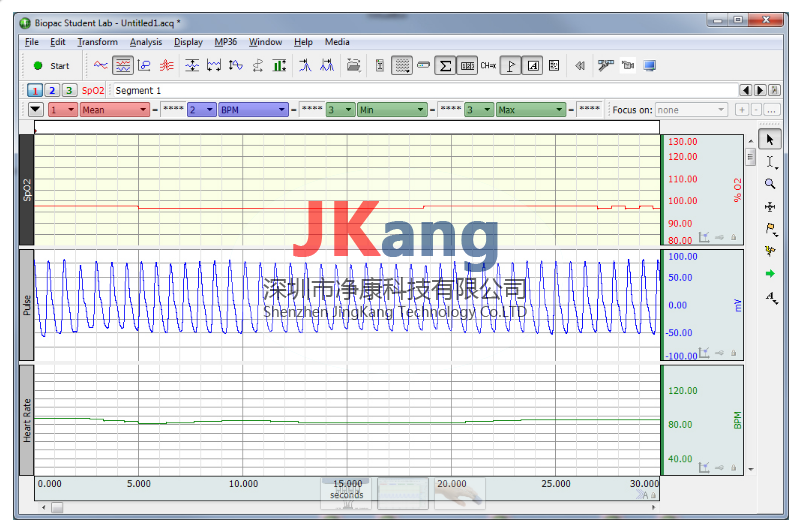Click the autoscale horizontal icon

coord(214,65)
